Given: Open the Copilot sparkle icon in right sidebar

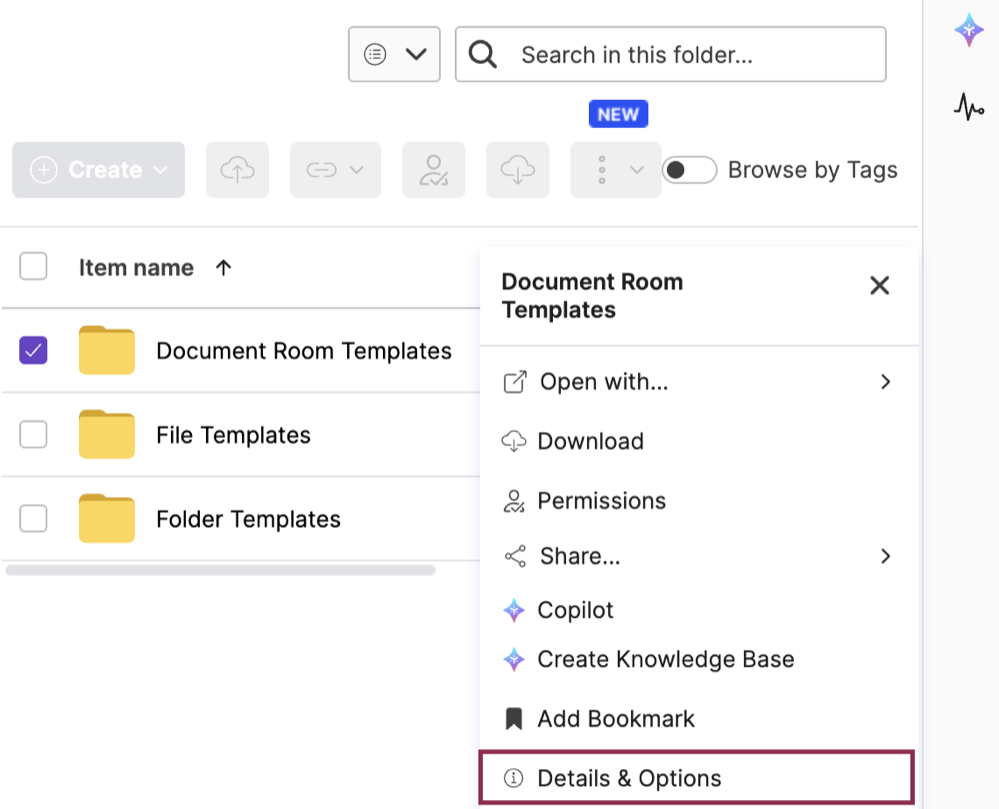Looking at the screenshot, I should [969, 29].
